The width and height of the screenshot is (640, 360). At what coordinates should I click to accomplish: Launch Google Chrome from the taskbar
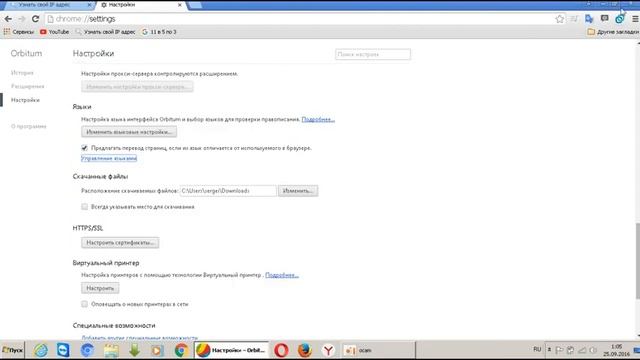(x=181, y=350)
